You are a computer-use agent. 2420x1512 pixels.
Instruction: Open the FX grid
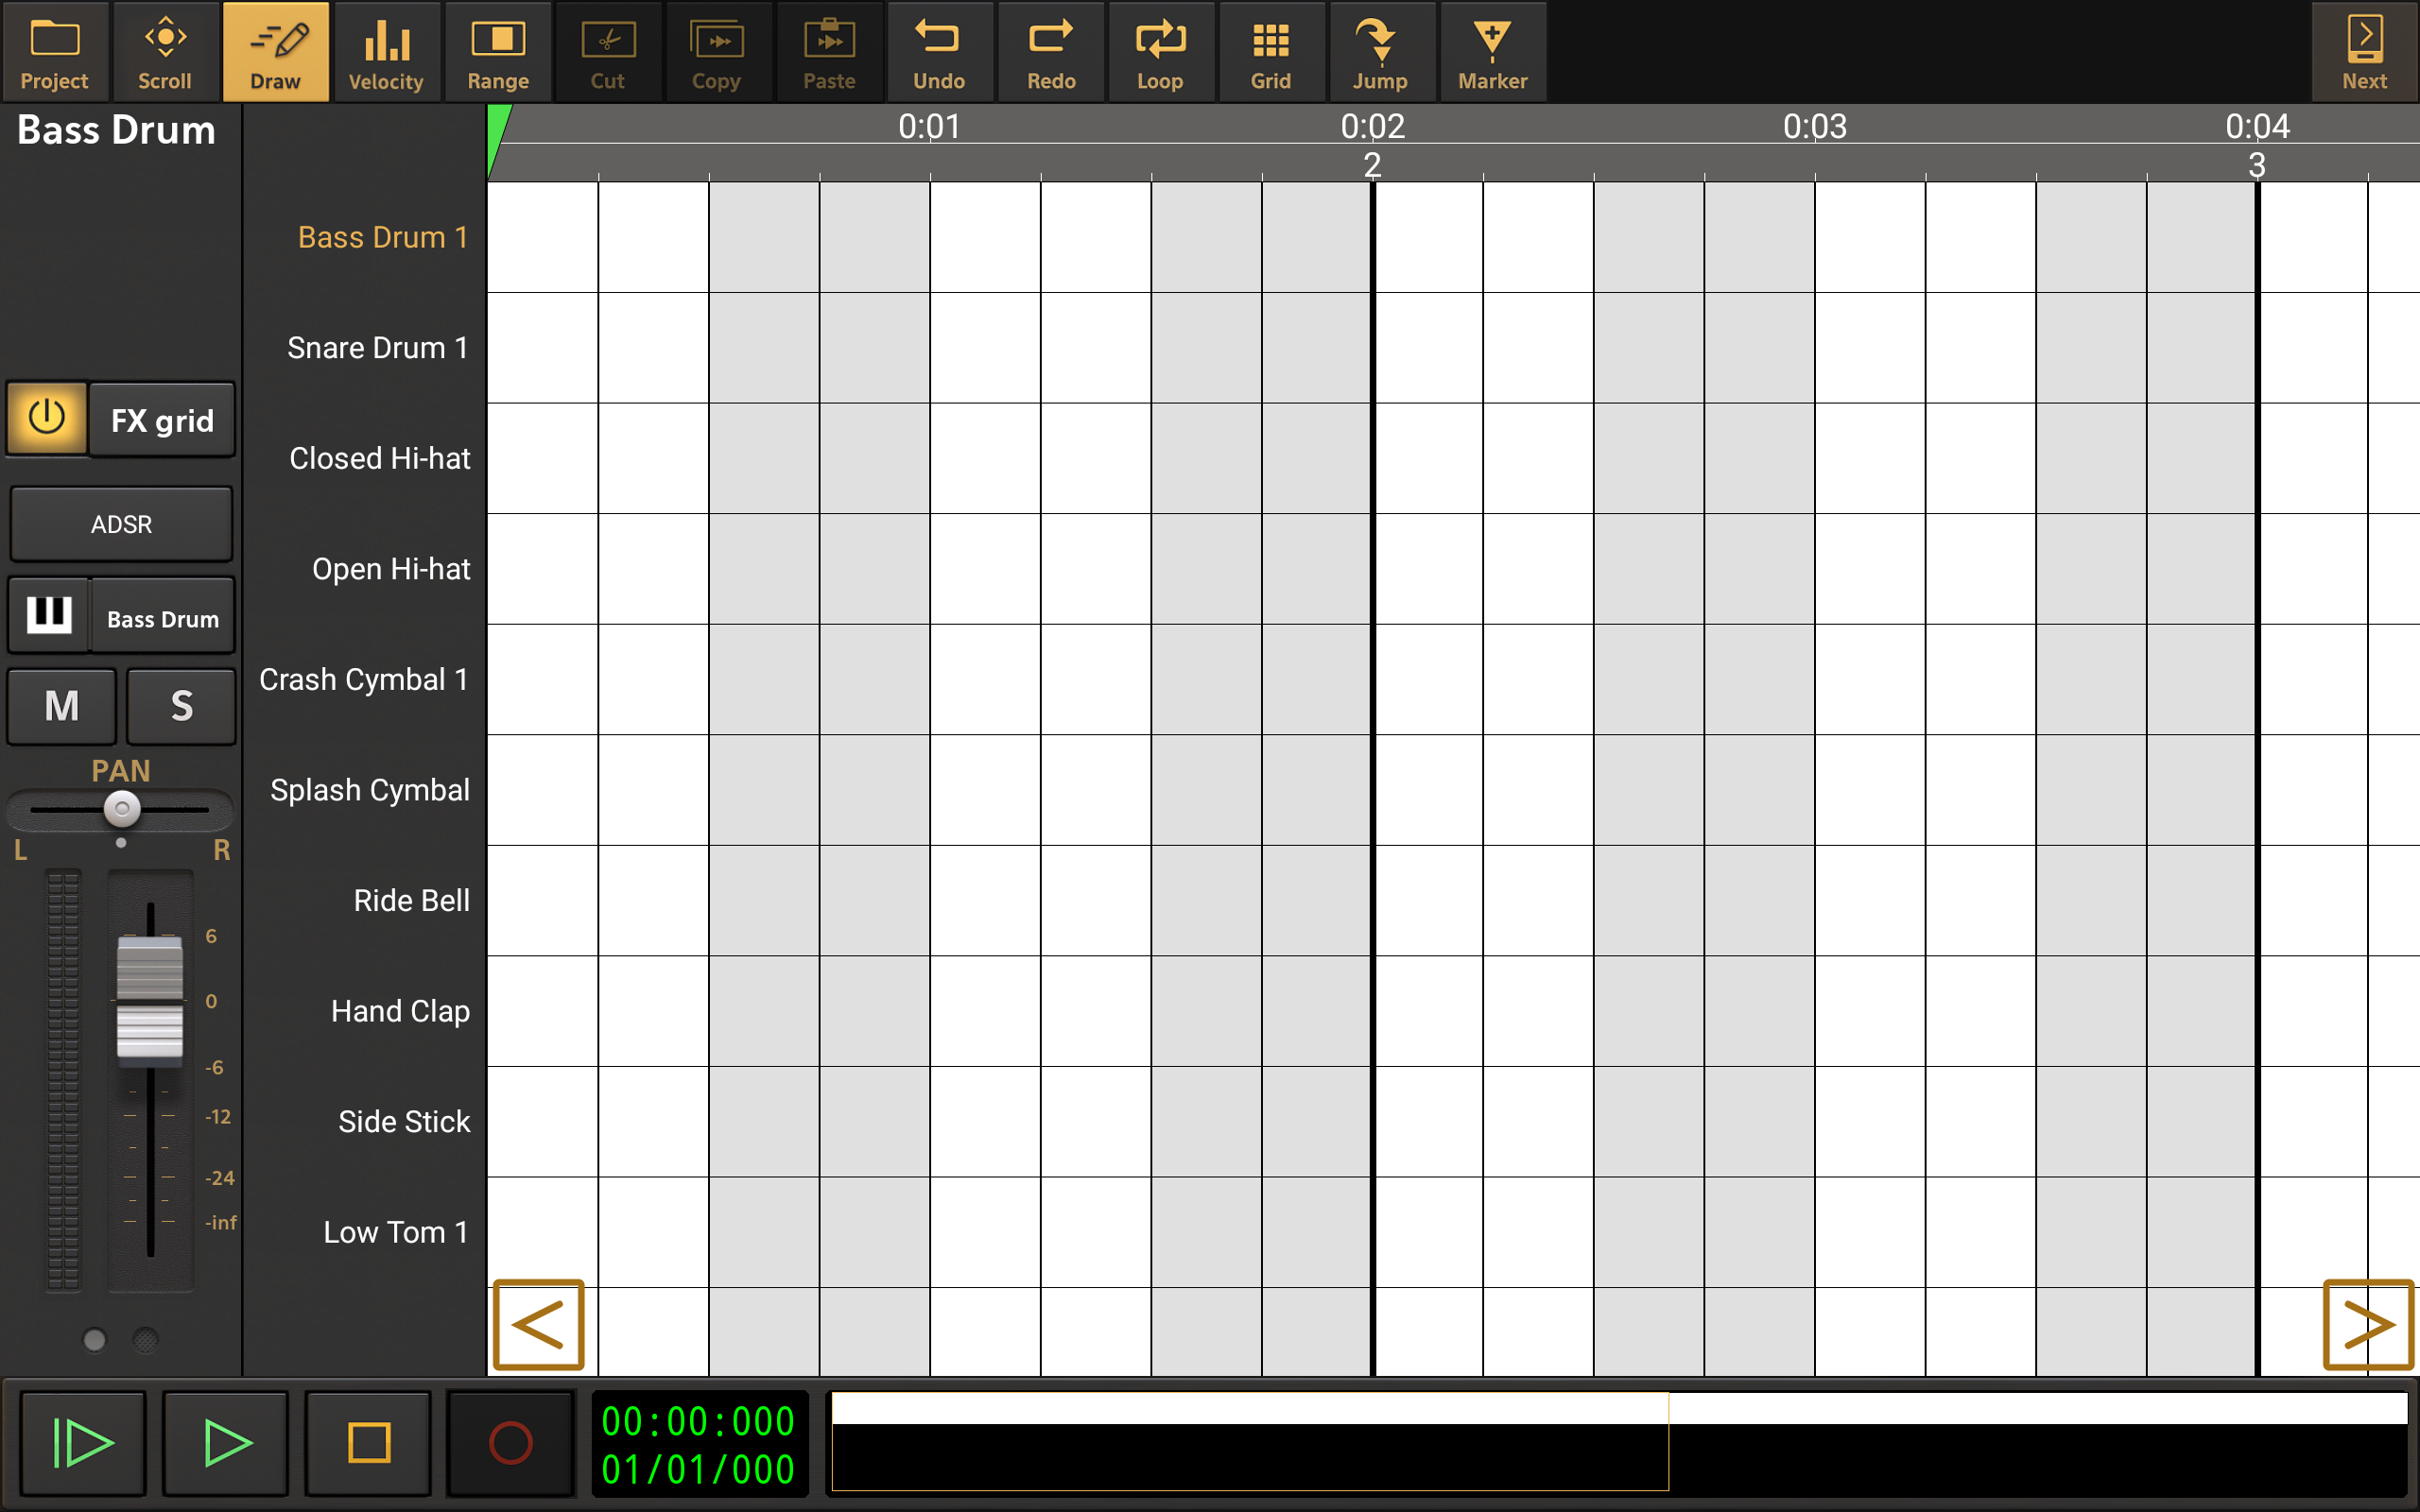click(x=162, y=420)
